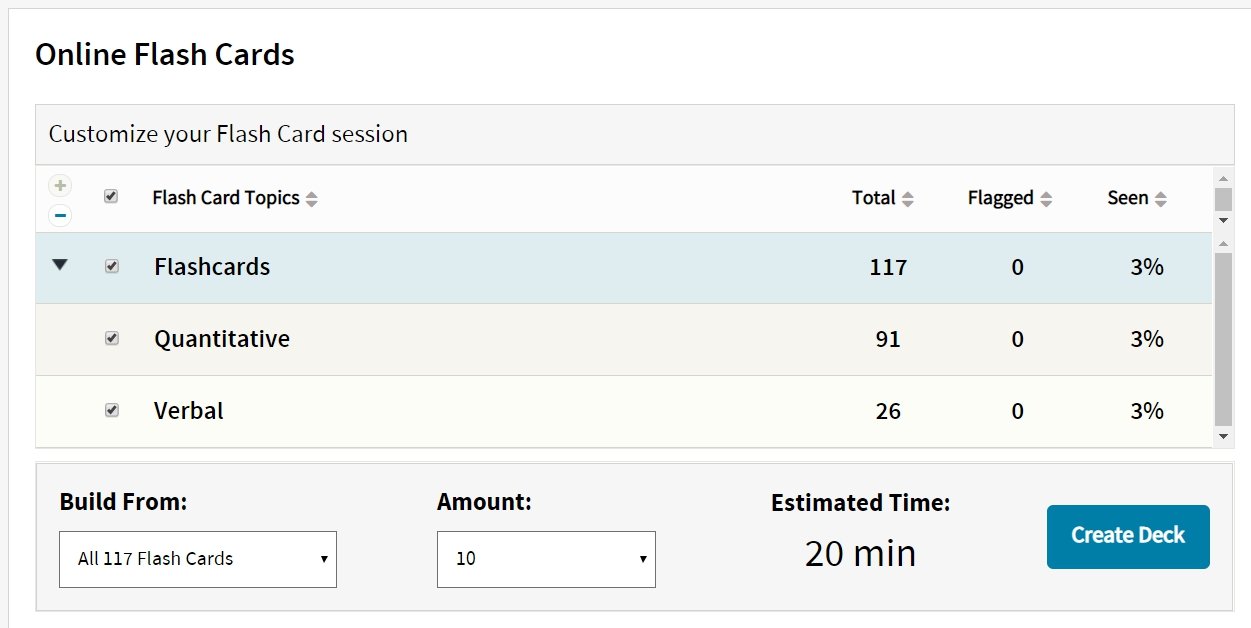Screen dimensions: 1251x628
Task: Click header scrollbar up arrow
Action: tap(1223, 177)
